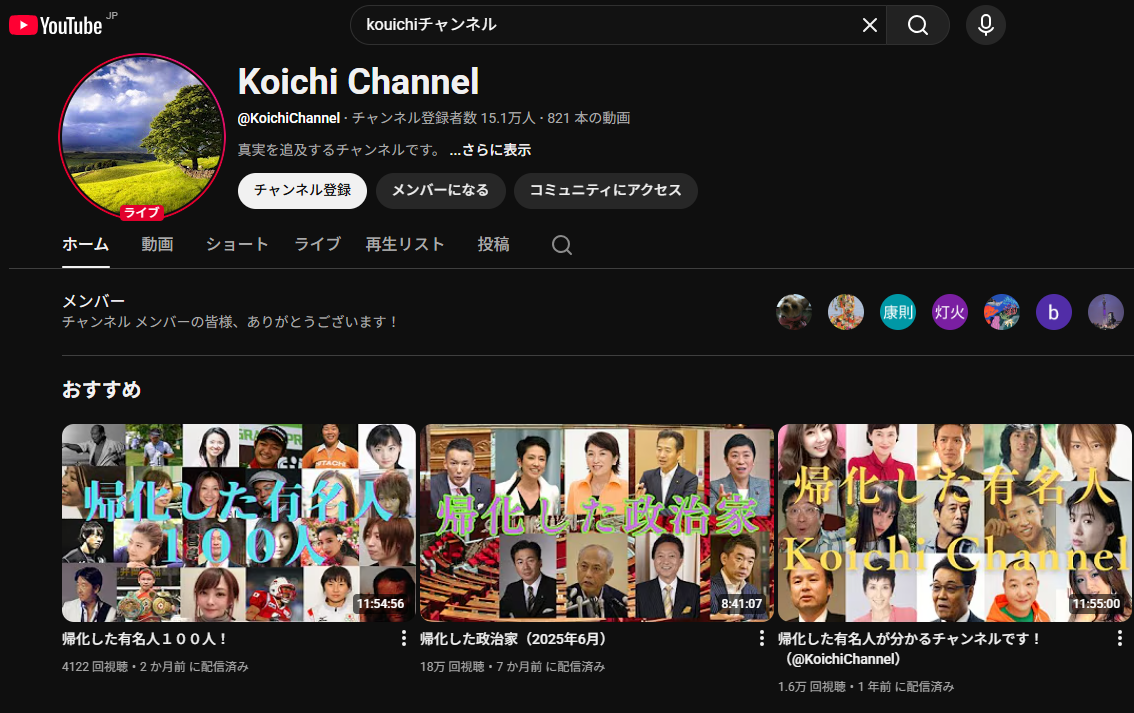
Task: Clear the search box with X icon
Action: (x=869, y=25)
